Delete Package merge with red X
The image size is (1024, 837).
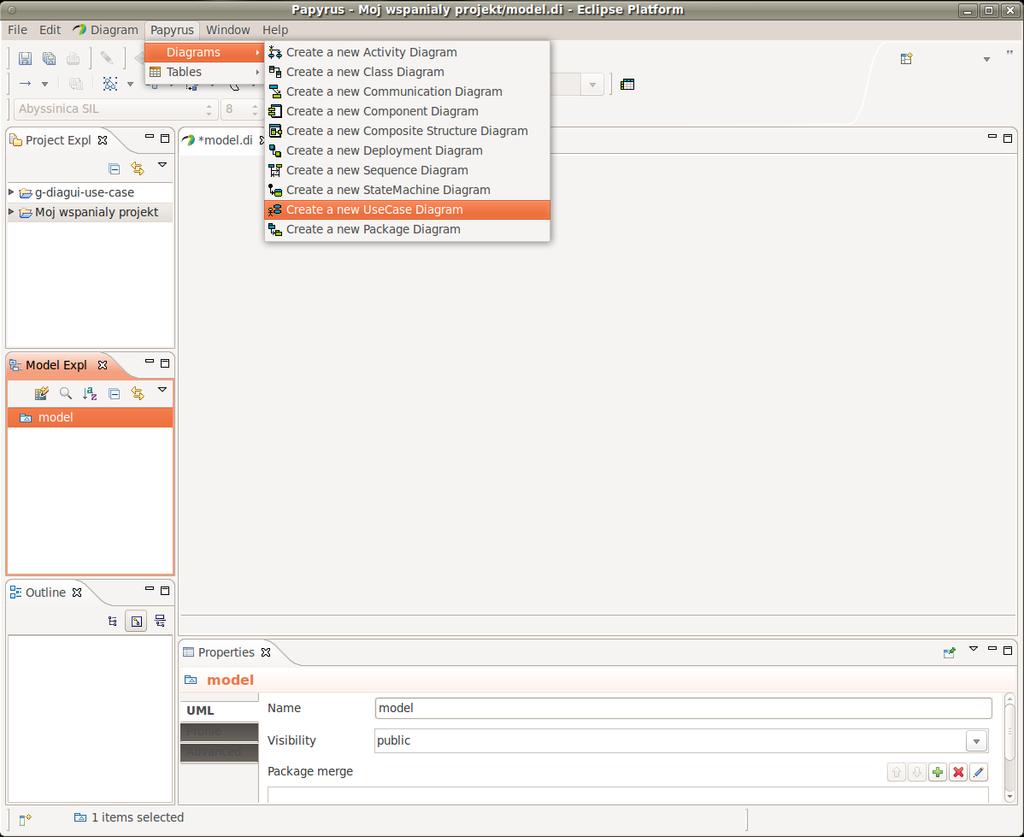tap(958, 772)
